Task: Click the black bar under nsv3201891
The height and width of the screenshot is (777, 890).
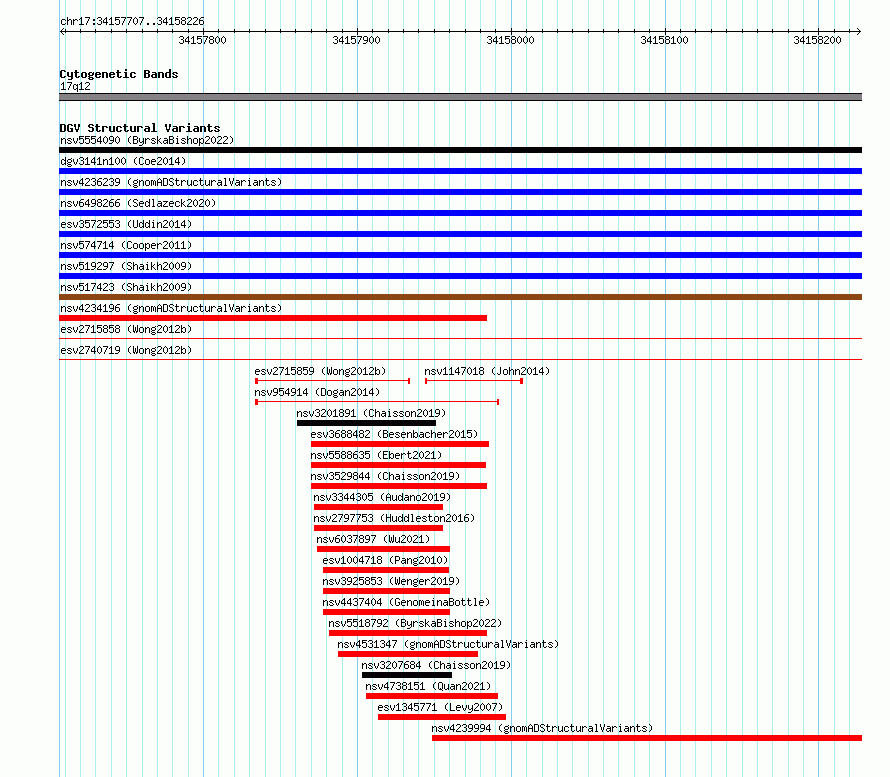Action: [x=367, y=423]
